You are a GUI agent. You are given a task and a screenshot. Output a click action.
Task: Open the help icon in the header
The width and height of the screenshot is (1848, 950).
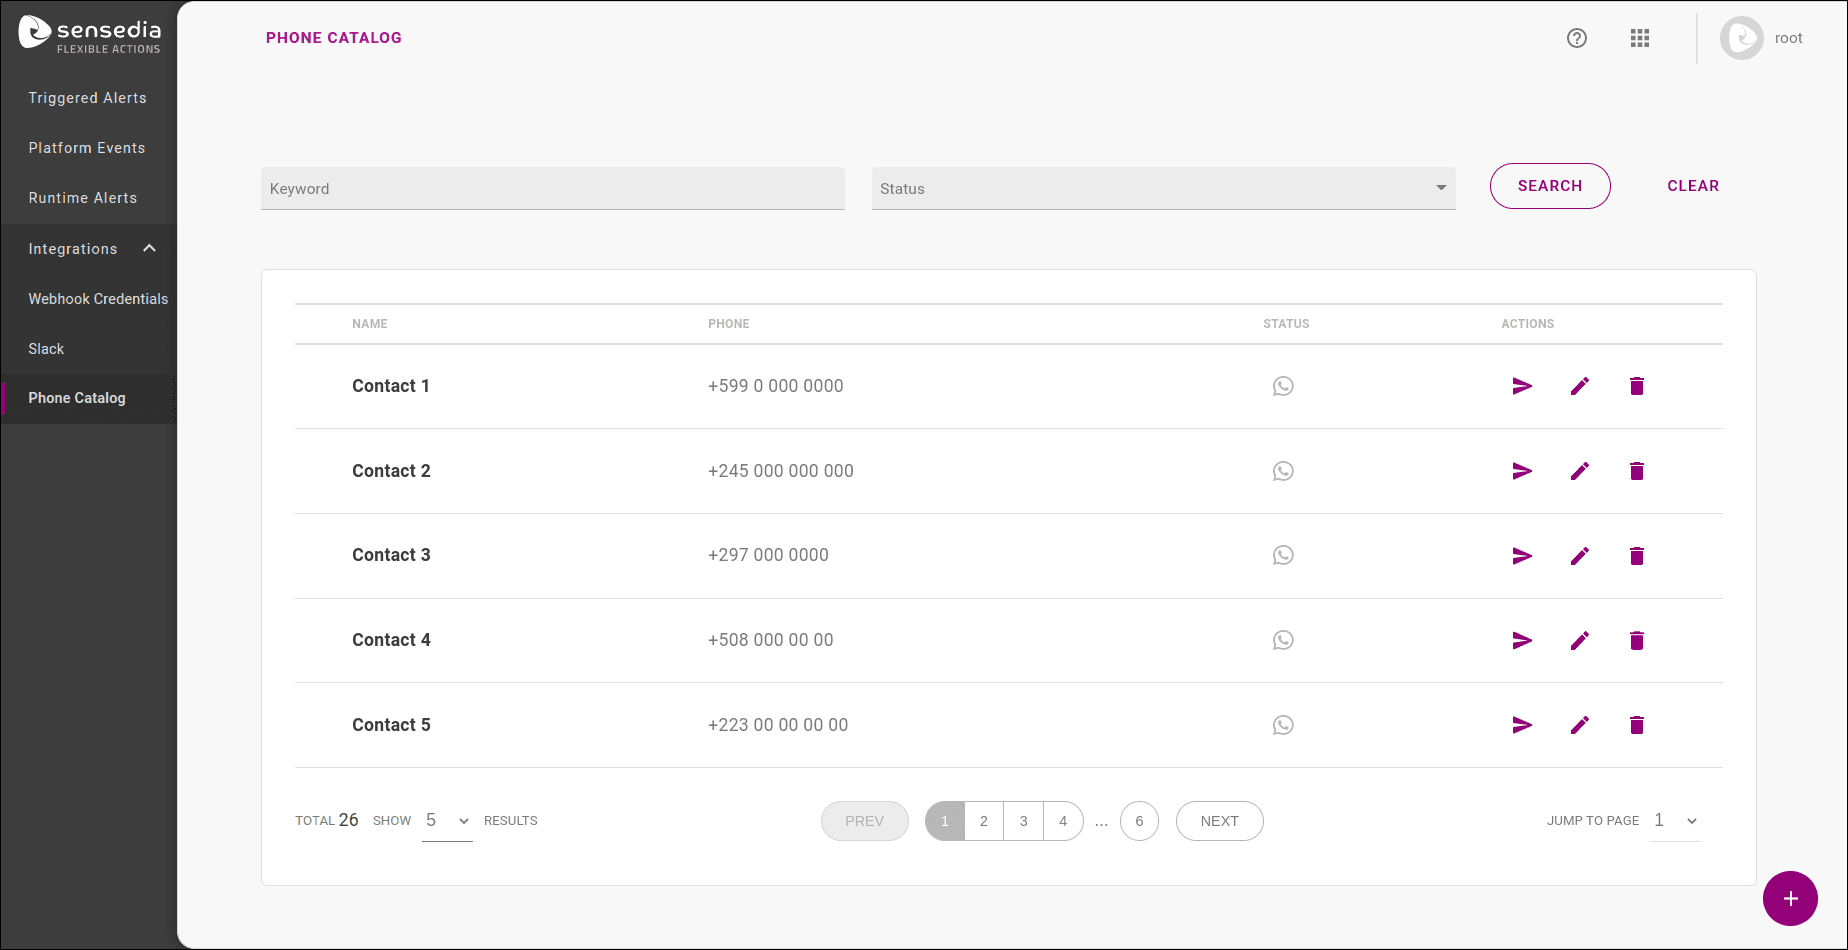click(1577, 38)
